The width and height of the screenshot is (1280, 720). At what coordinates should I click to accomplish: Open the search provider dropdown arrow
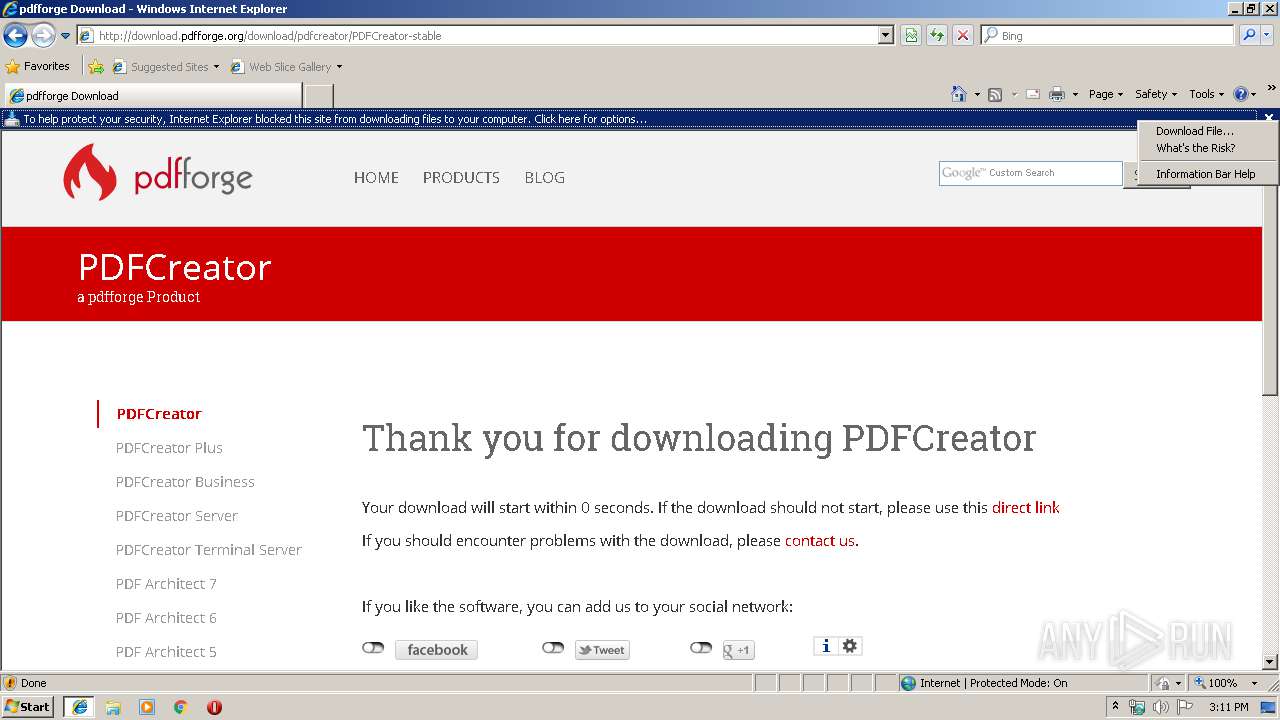point(1267,35)
